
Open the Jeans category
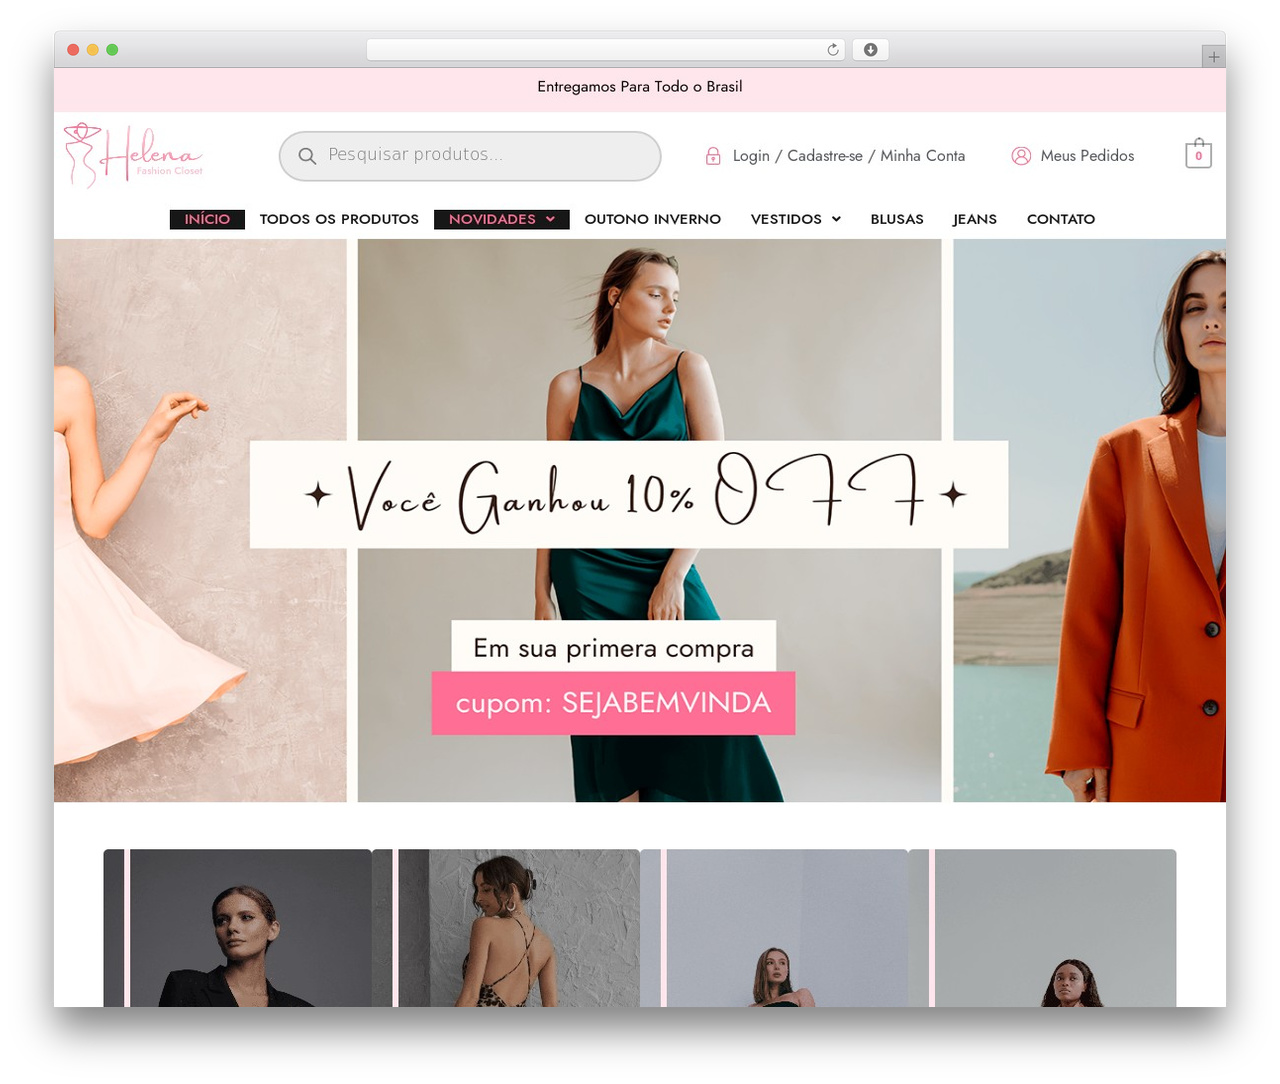975,219
